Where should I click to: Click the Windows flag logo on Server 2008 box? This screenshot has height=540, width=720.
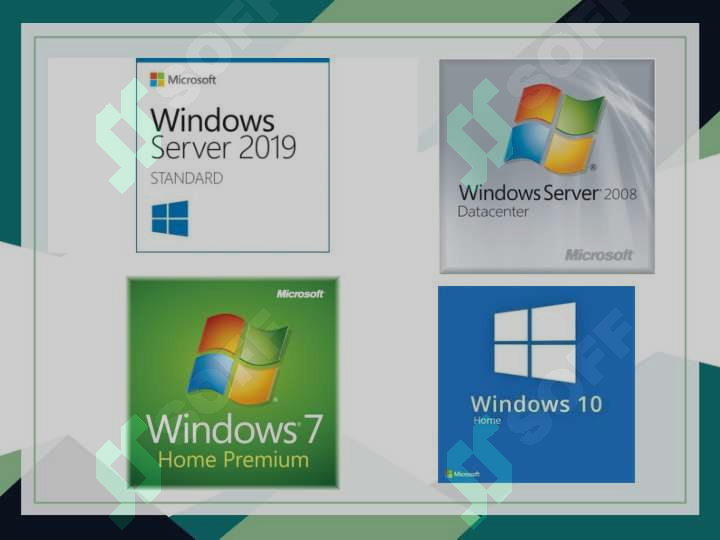[x=555, y=129]
